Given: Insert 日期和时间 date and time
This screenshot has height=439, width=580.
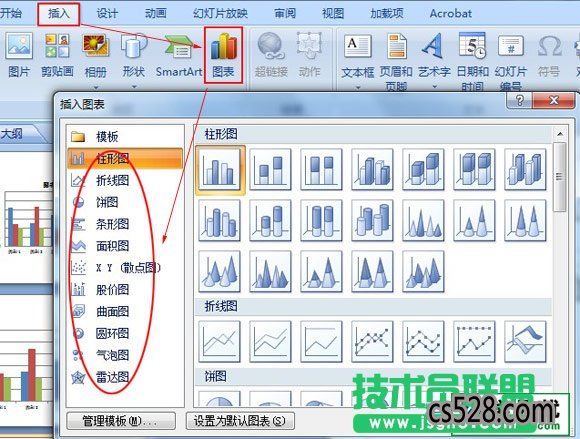Looking at the screenshot, I should click(x=473, y=61).
